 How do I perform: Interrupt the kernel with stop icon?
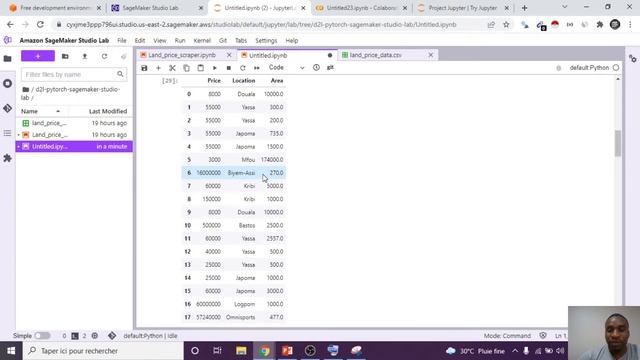tap(229, 68)
